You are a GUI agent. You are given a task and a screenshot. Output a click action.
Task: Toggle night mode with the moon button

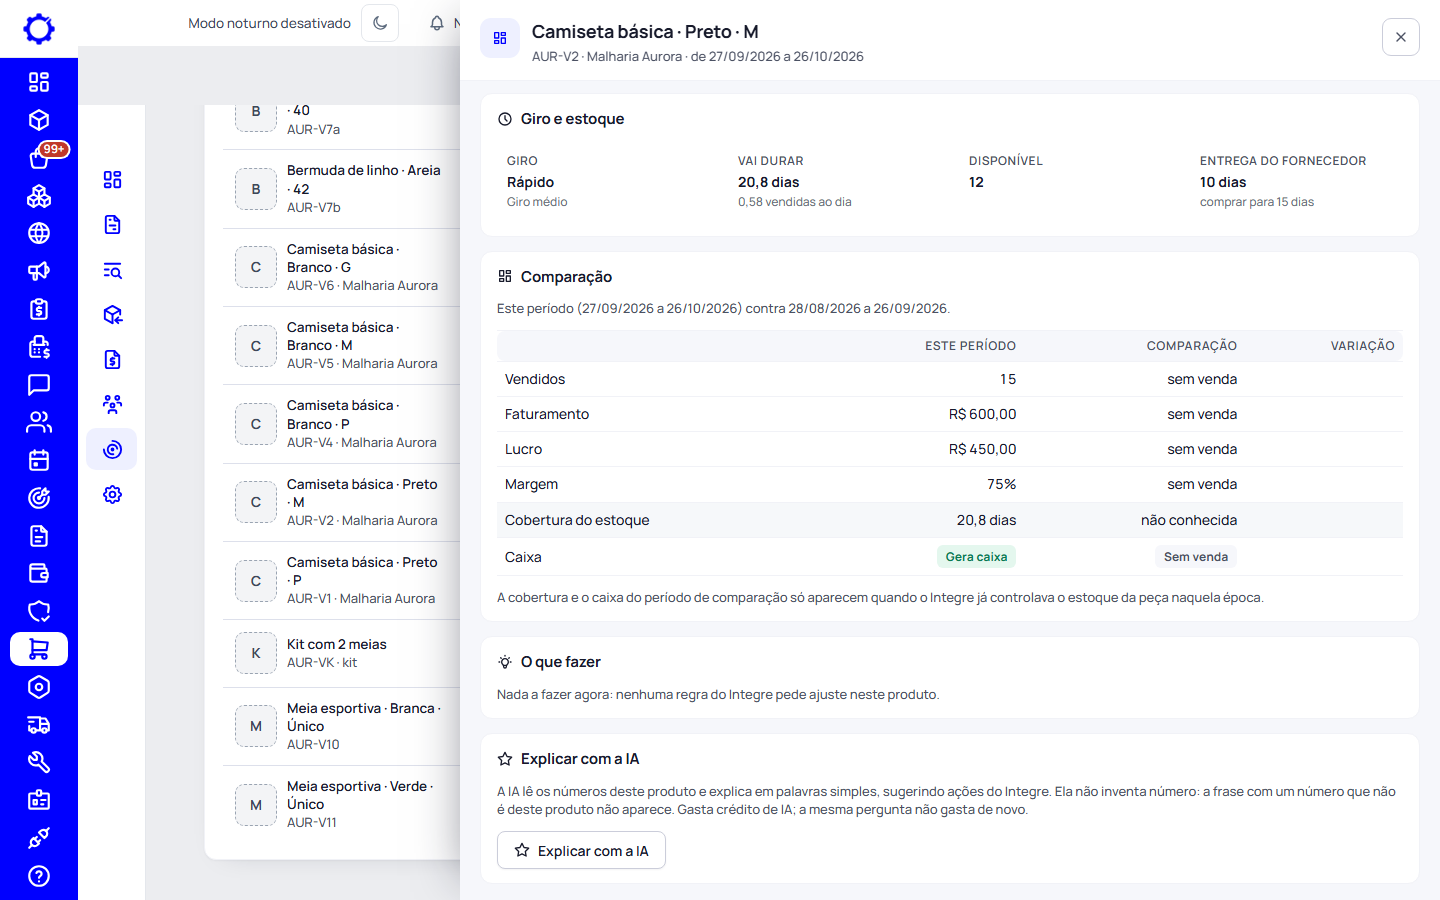[x=380, y=23]
